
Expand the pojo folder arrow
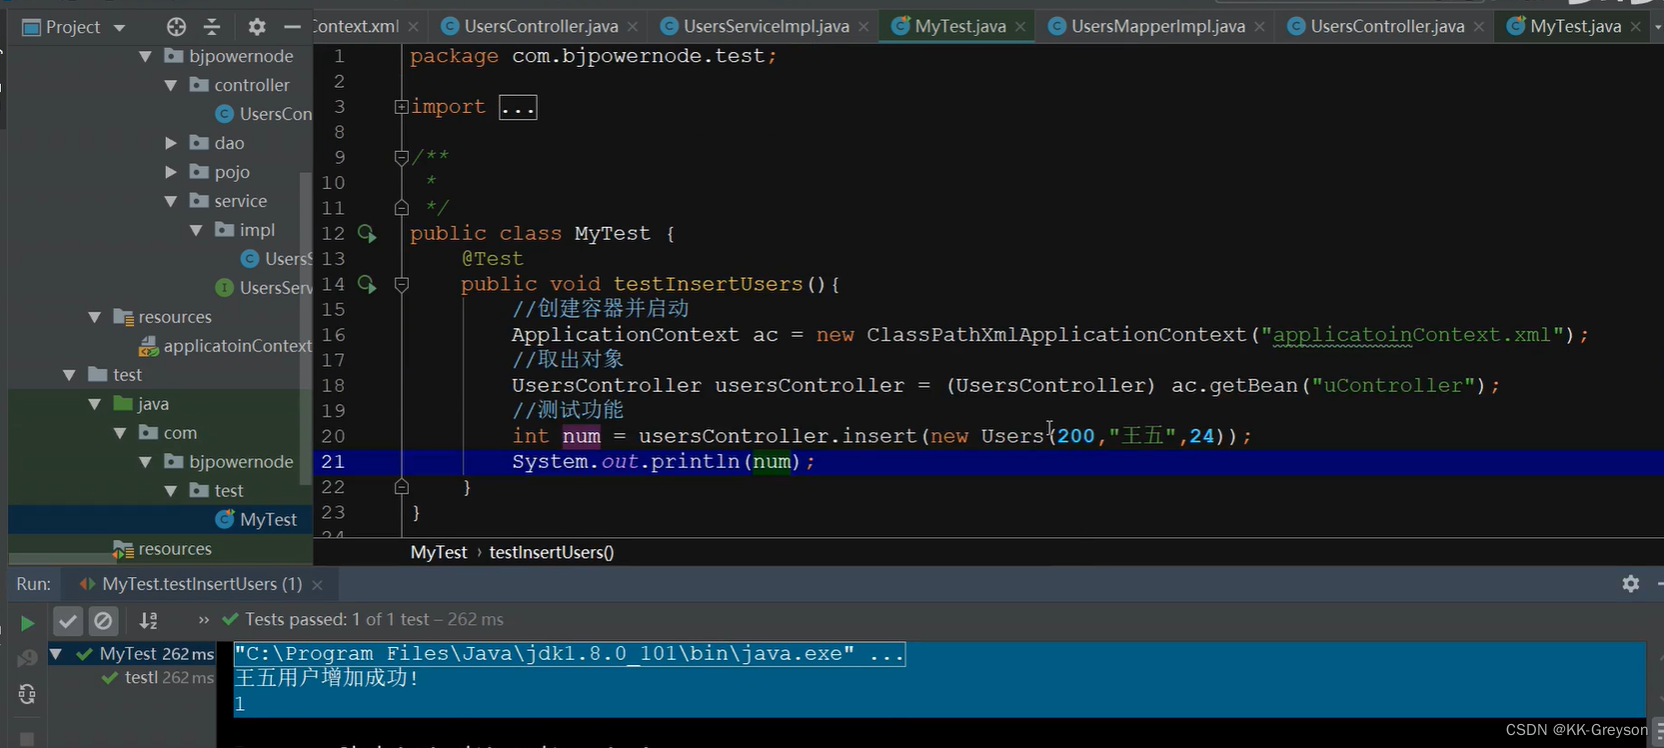click(171, 173)
